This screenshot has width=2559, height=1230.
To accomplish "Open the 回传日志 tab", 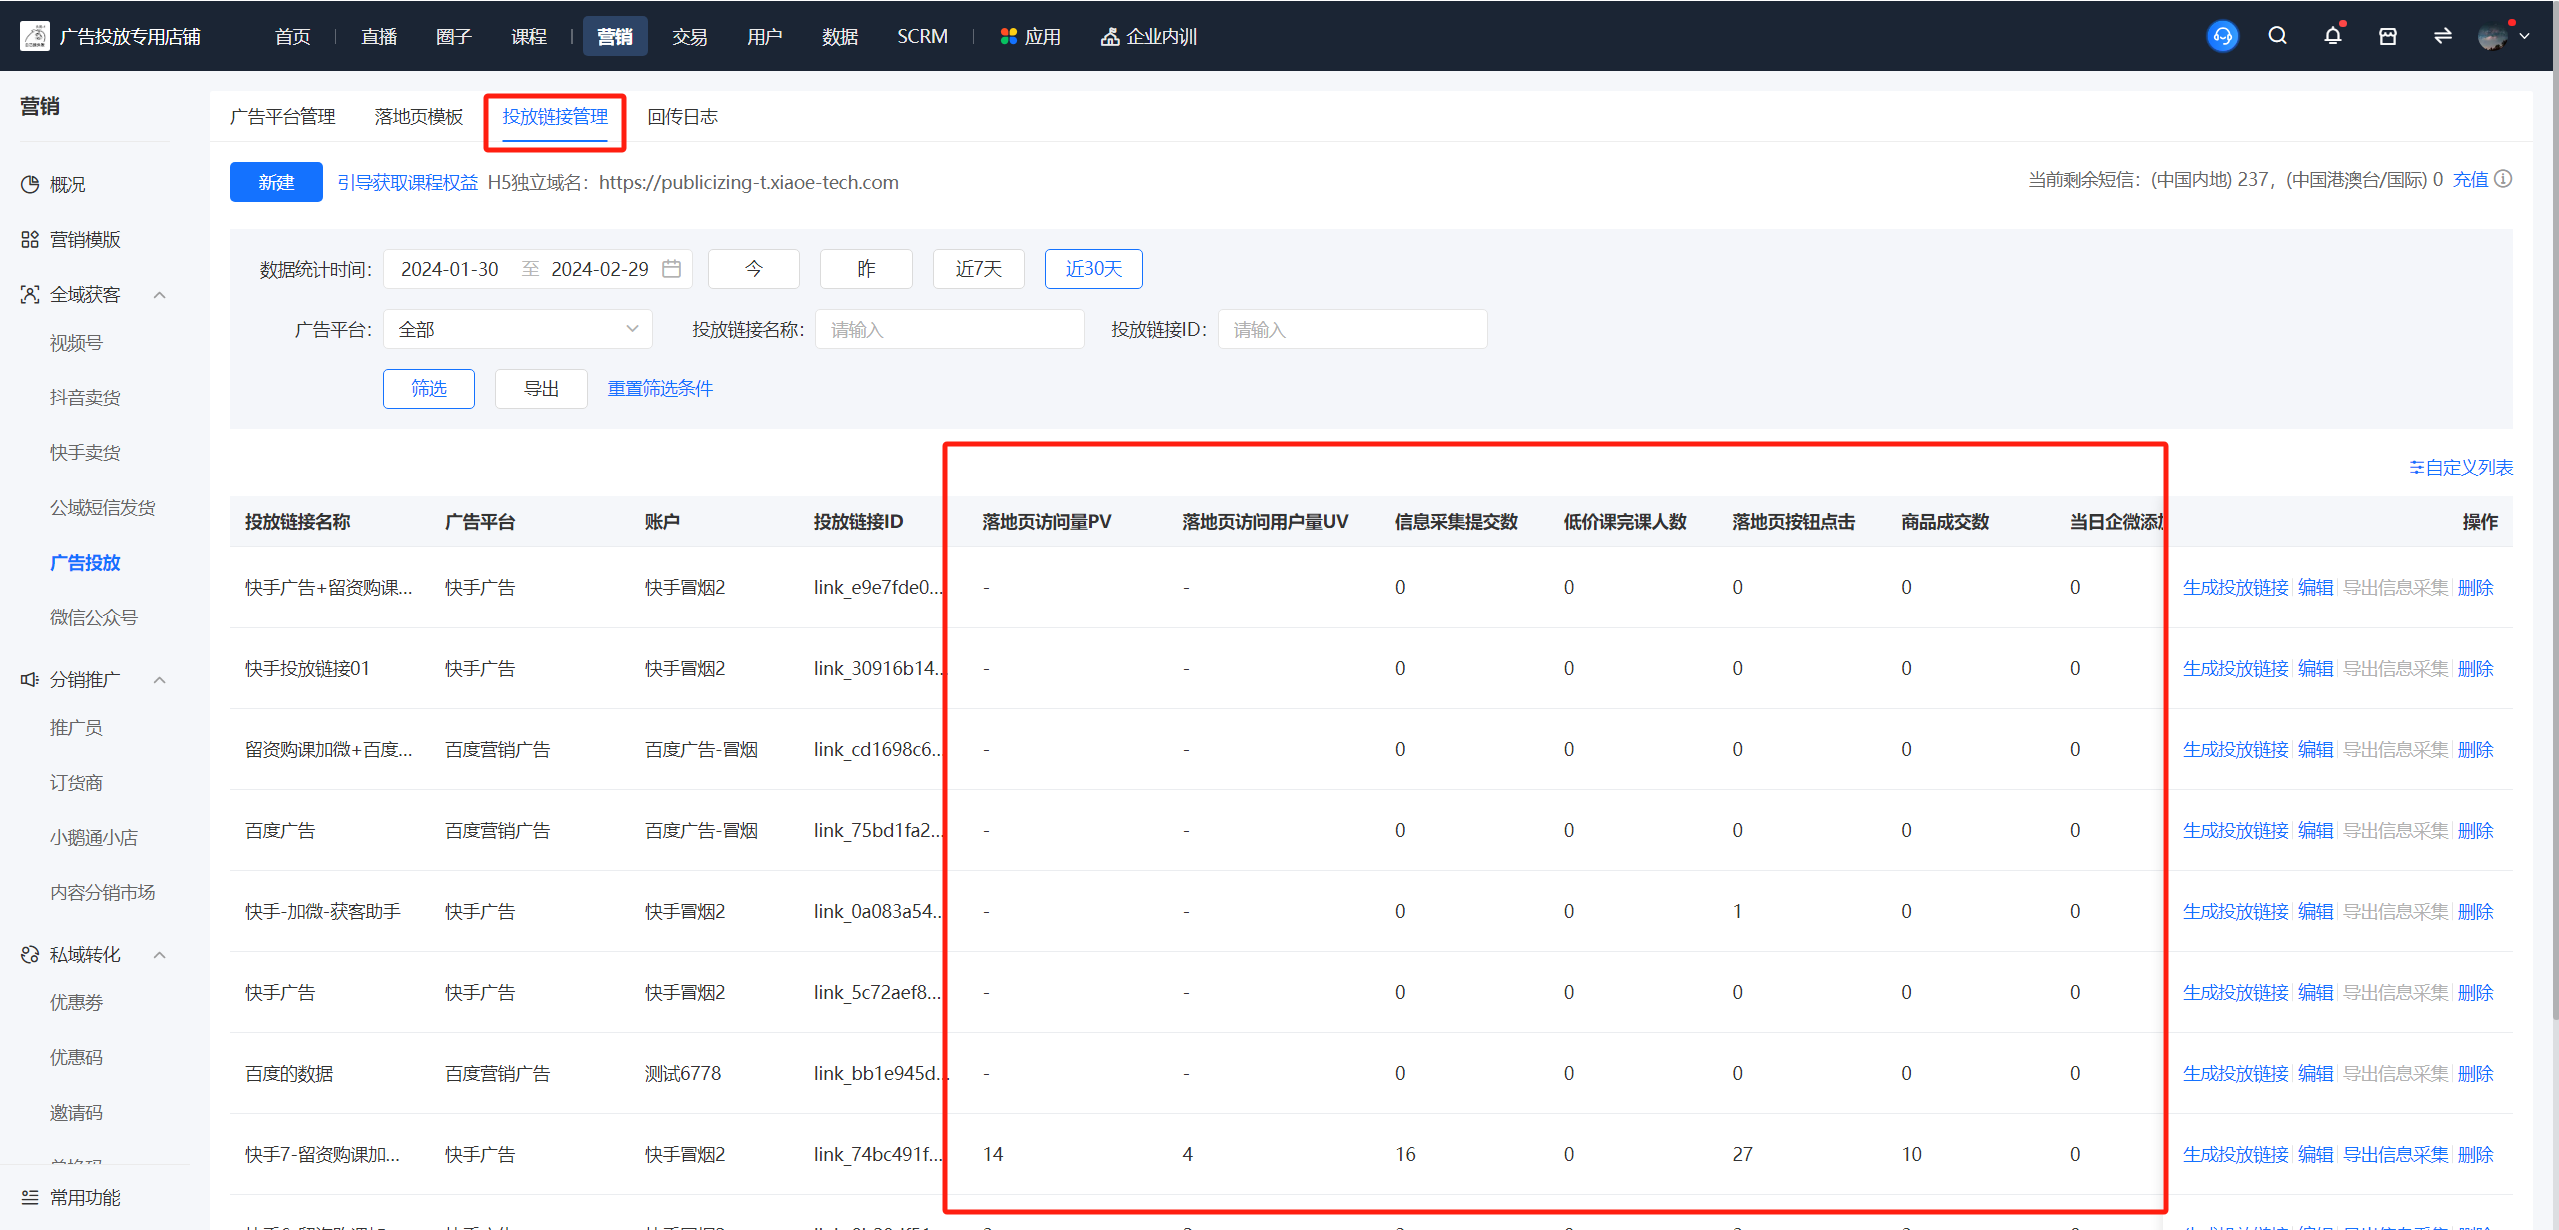I will tap(683, 117).
